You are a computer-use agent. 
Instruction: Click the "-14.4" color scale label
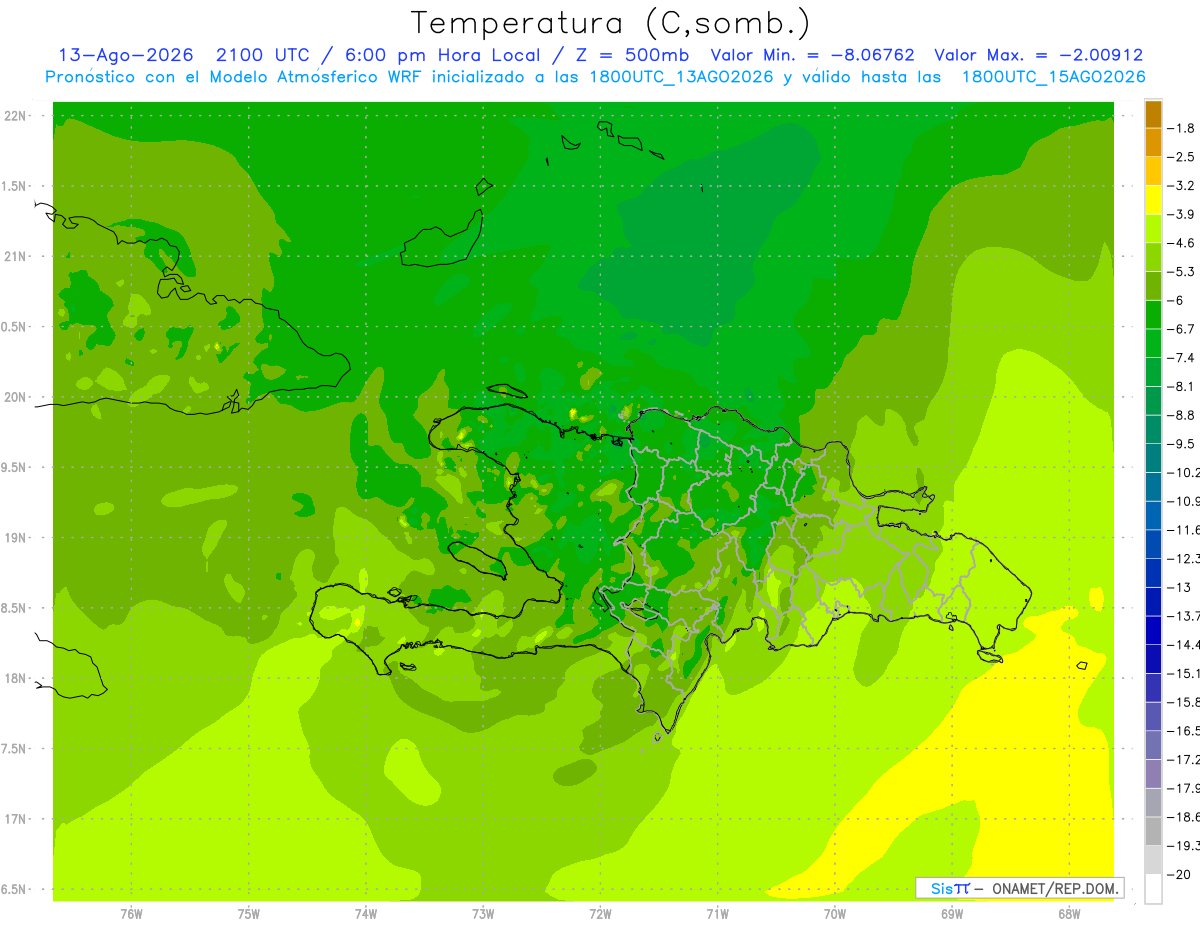(x=1183, y=644)
